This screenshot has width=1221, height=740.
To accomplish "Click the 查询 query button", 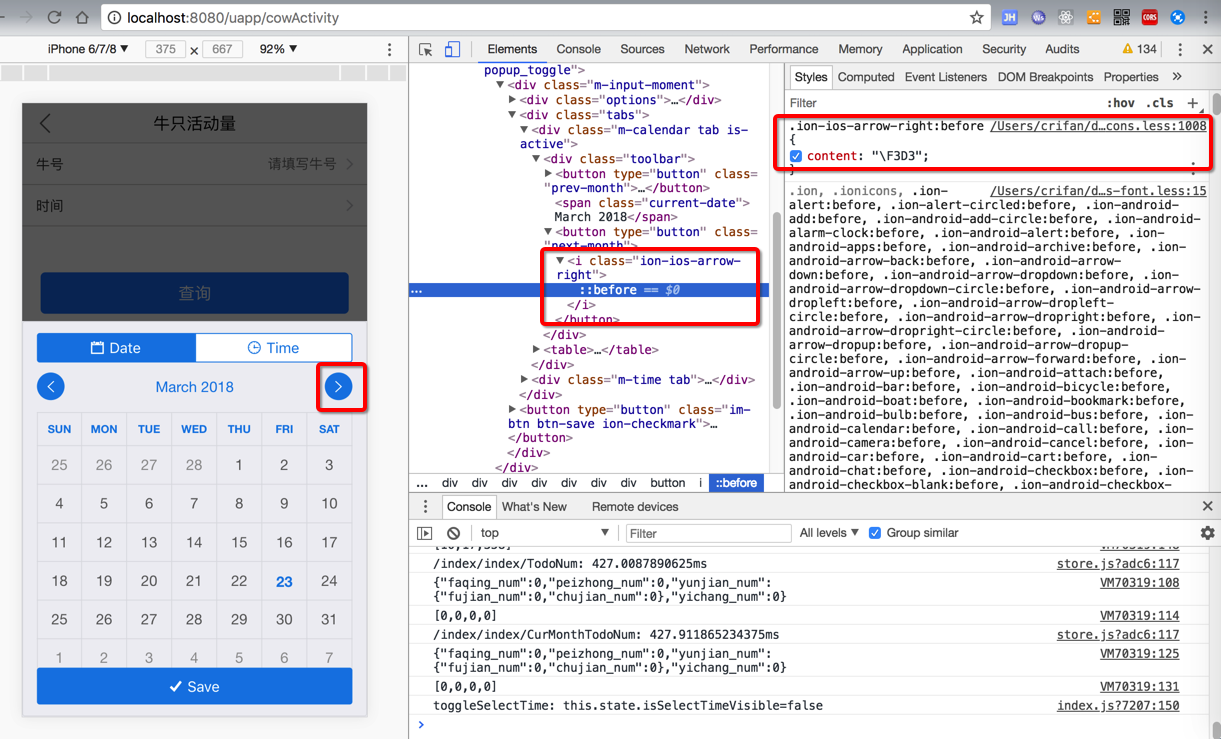I will point(194,293).
